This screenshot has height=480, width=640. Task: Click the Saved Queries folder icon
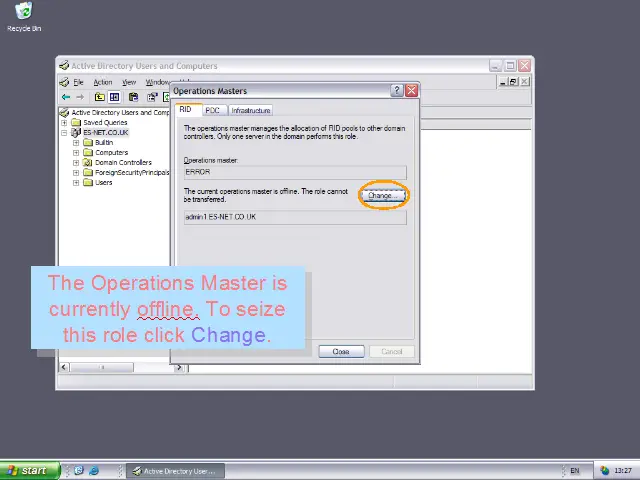click(76, 122)
